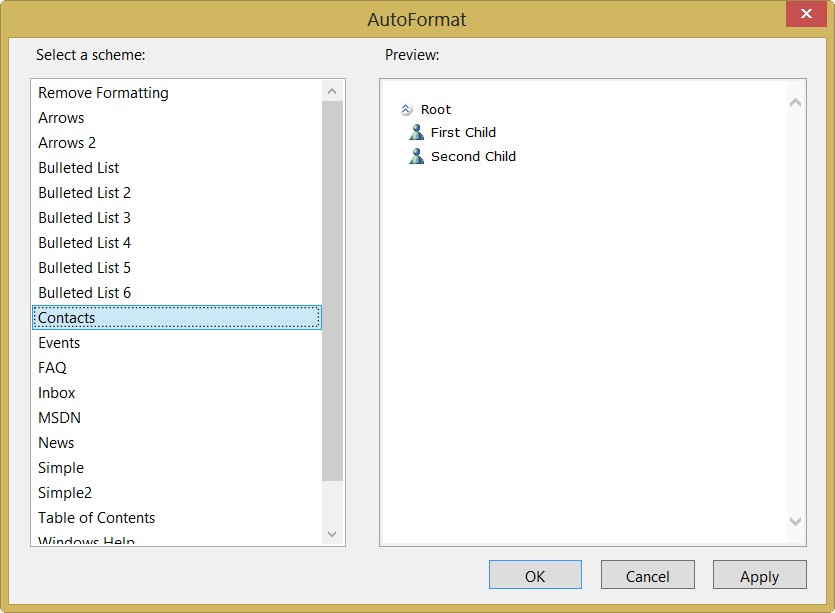The width and height of the screenshot is (835, 613).
Task: Select the Events scheme
Action: click(x=177, y=343)
